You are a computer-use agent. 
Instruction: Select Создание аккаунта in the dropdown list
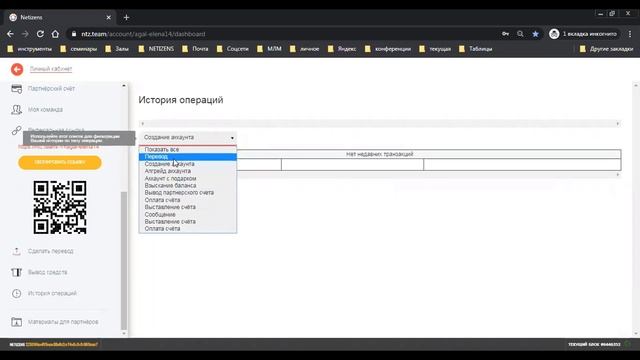pyautogui.click(x=188, y=164)
